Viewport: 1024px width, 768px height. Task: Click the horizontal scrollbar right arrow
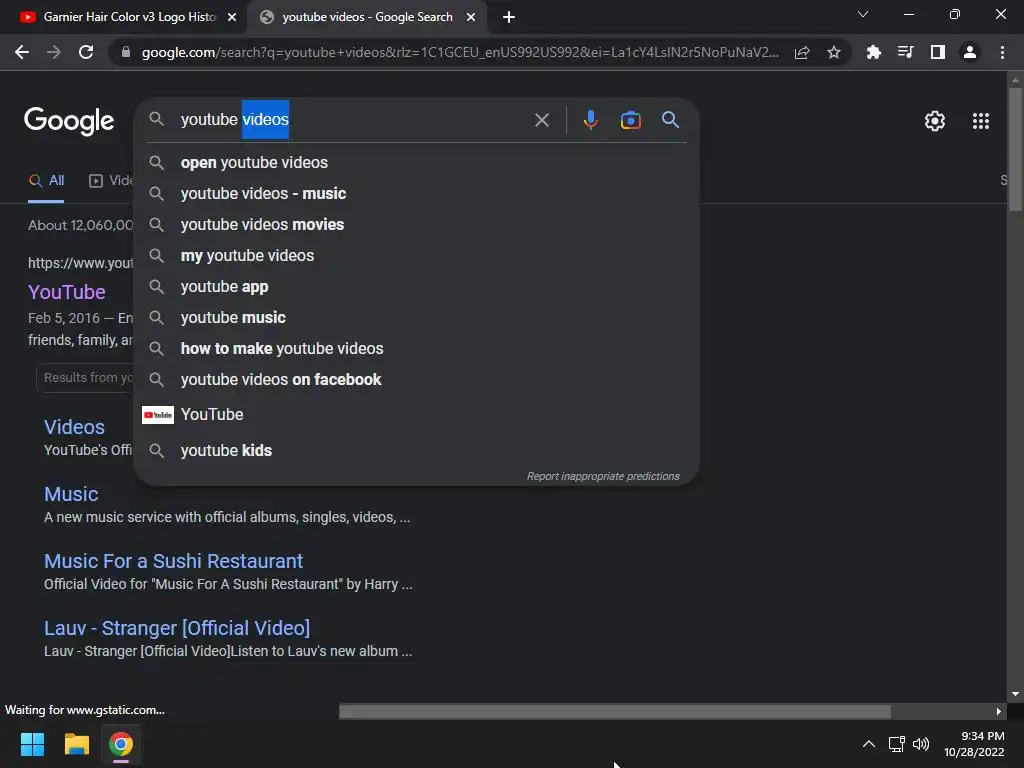(999, 711)
